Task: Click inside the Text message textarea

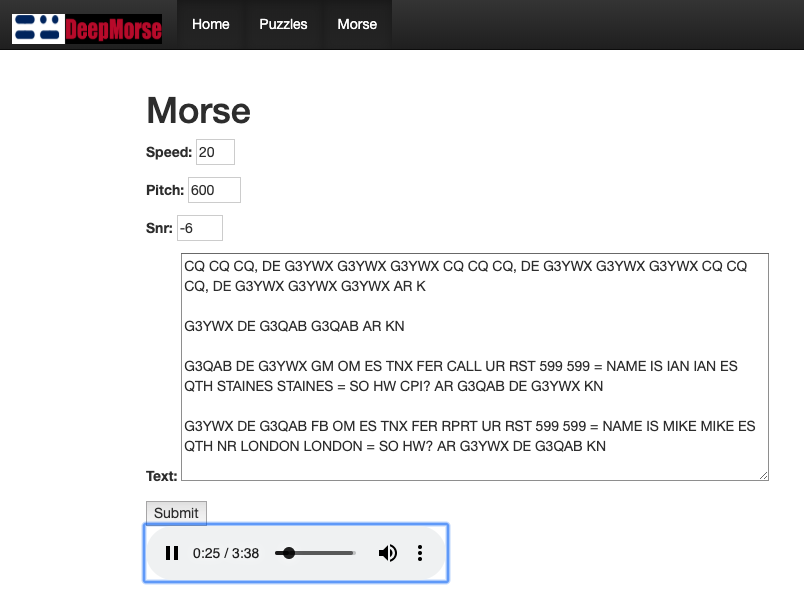Action: click(x=475, y=367)
